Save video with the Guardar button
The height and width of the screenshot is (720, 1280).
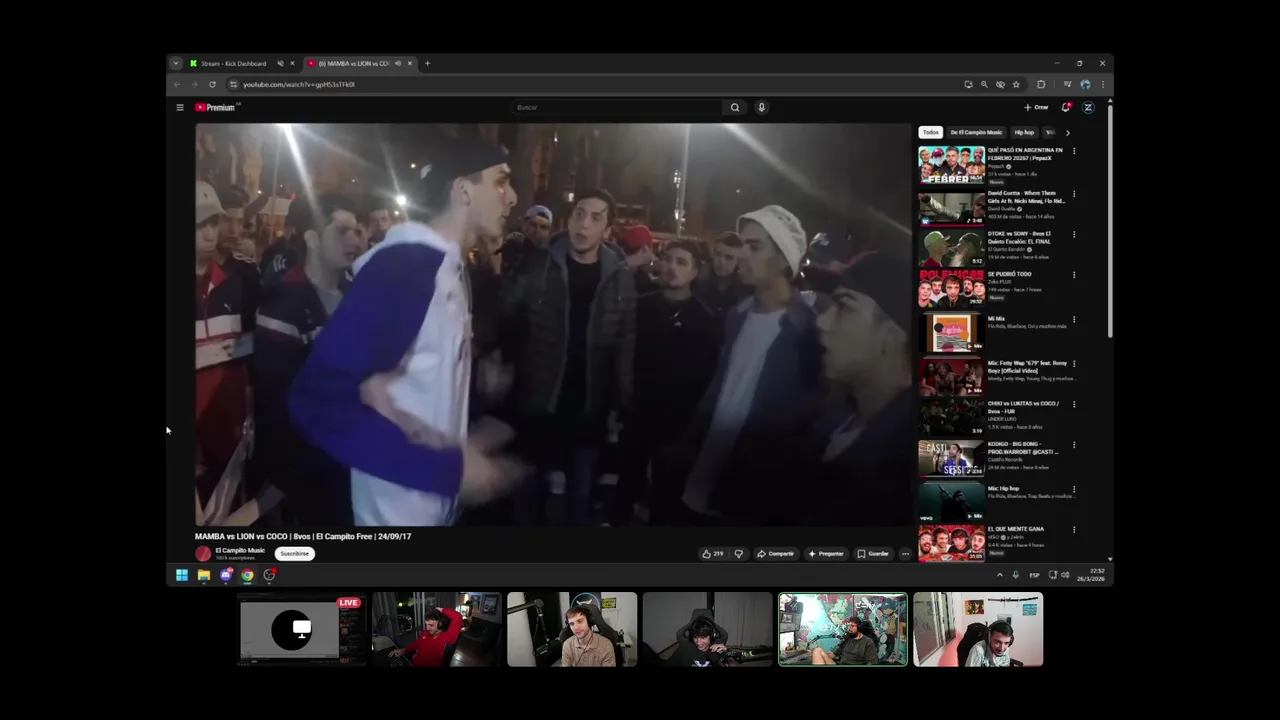(873, 553)
